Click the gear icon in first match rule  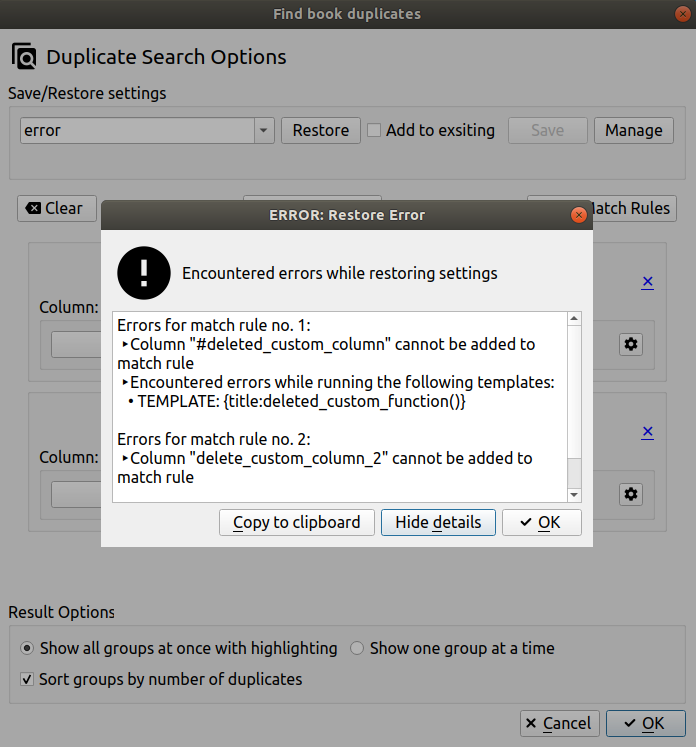tap(631, 344)
